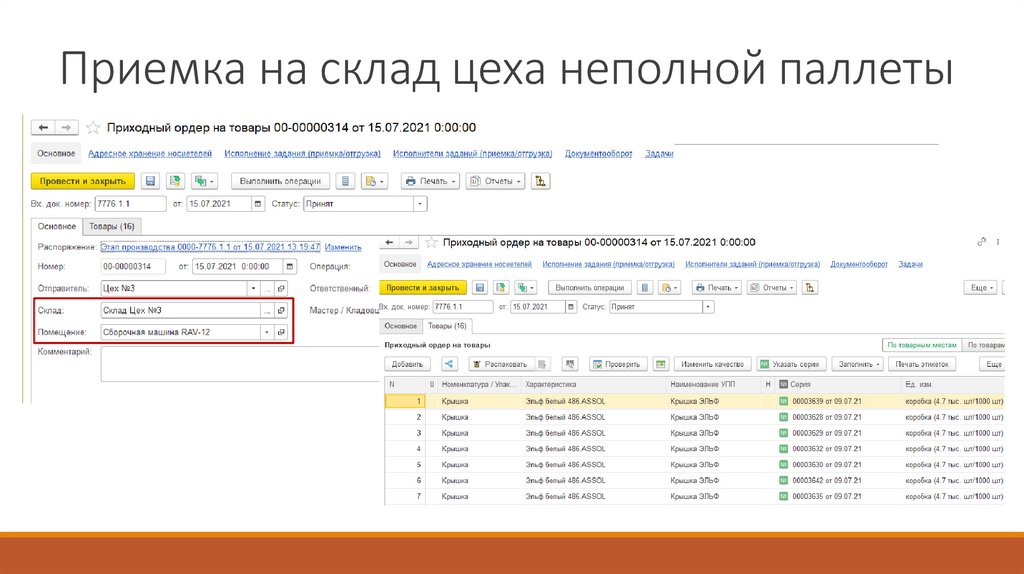The height and width of the screenshot is (574, 1024).
Task: Click the get-link icon at the front window's top right
Action: coord(984,242)
